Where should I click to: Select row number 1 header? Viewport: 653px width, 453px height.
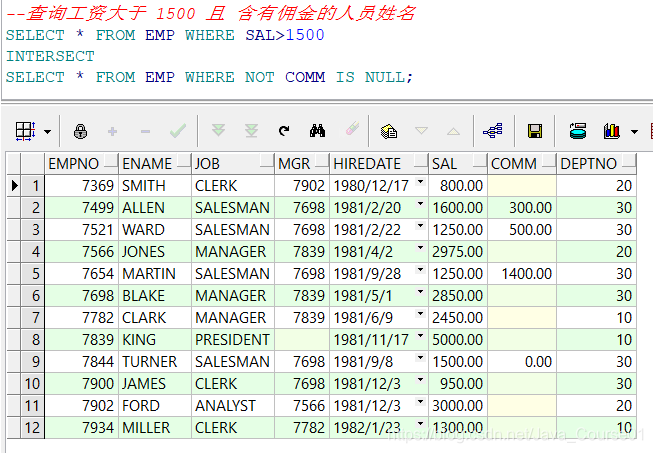coord(32,186)
